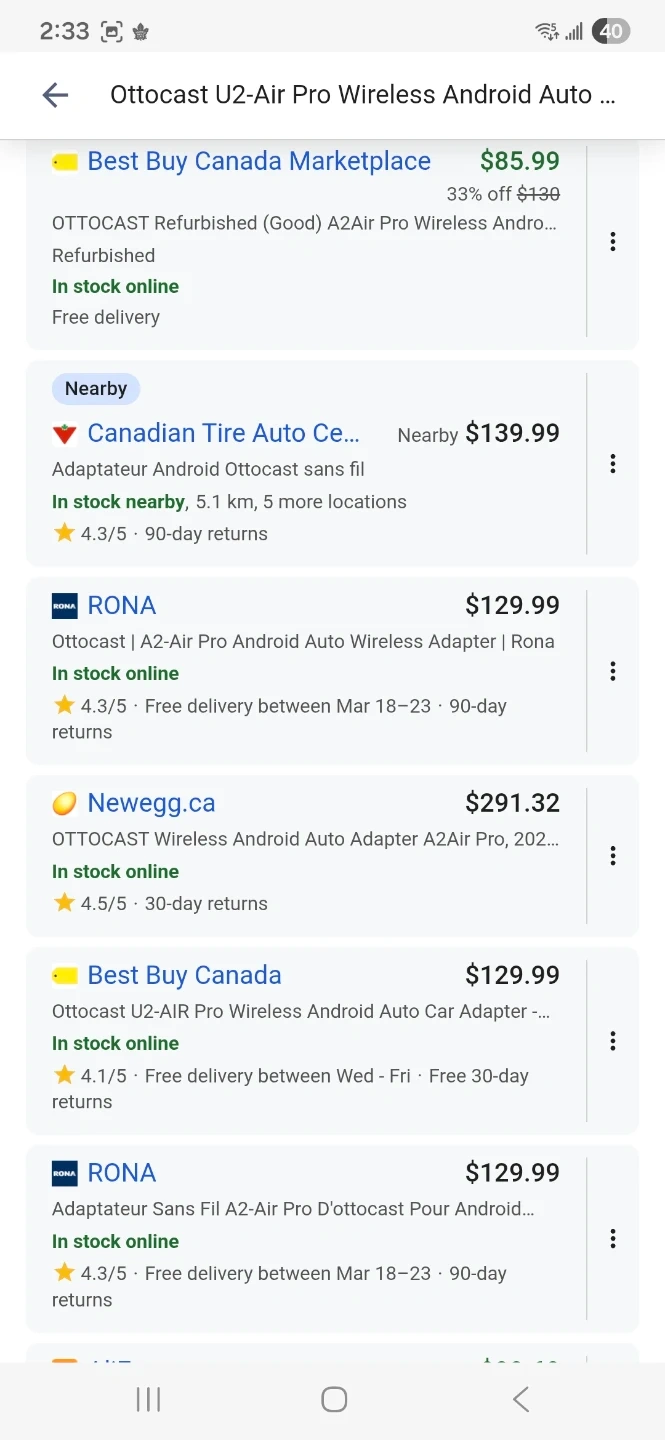
Task: Tap the Canadian Tire triangle logo
Action: 65,434
